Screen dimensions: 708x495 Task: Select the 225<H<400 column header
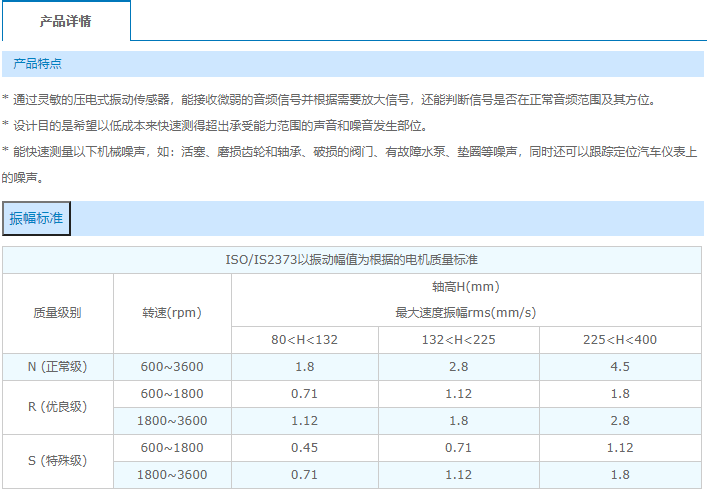point(620,339)
